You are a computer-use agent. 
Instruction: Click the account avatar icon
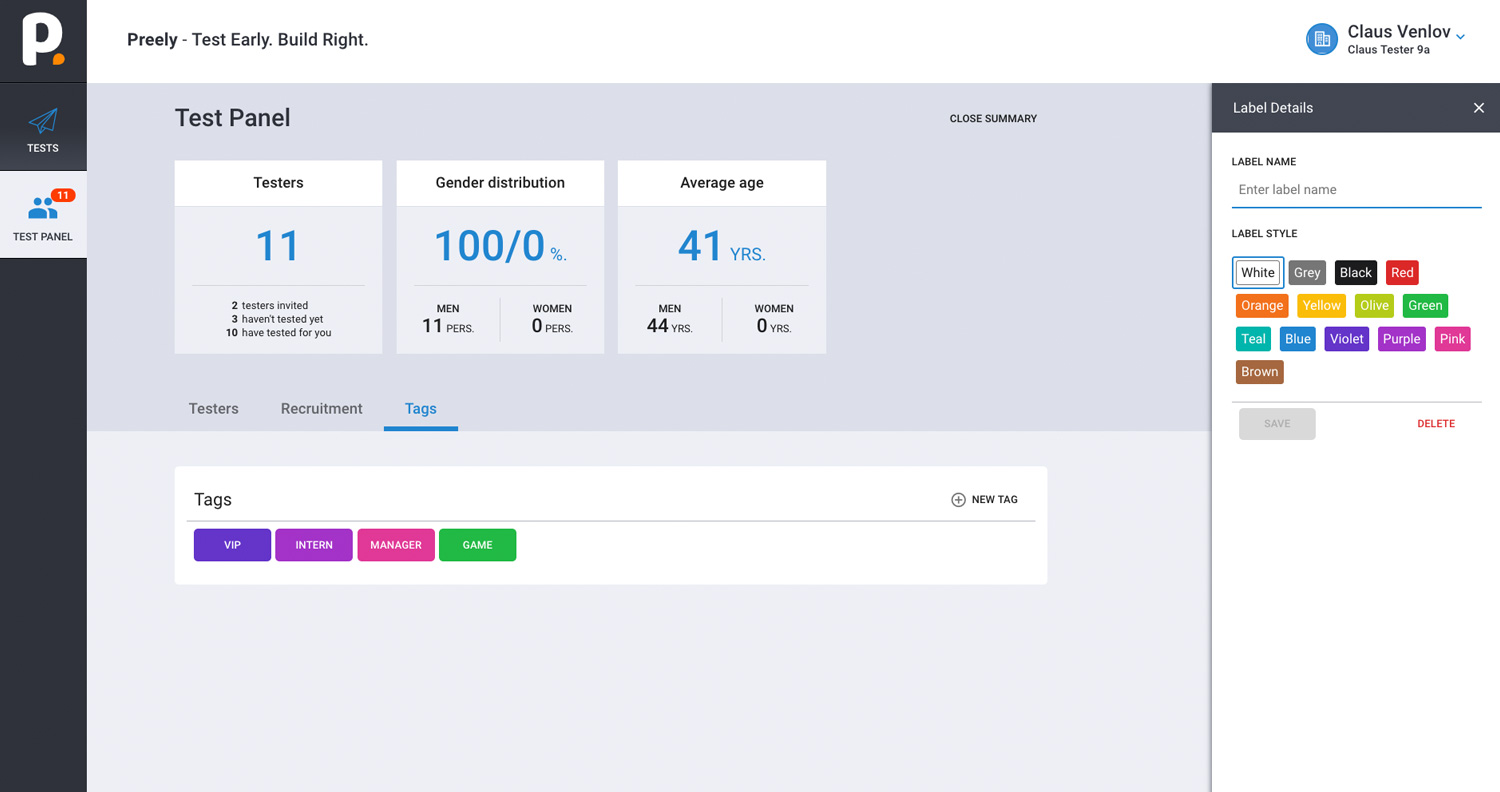coord(1322,39)
